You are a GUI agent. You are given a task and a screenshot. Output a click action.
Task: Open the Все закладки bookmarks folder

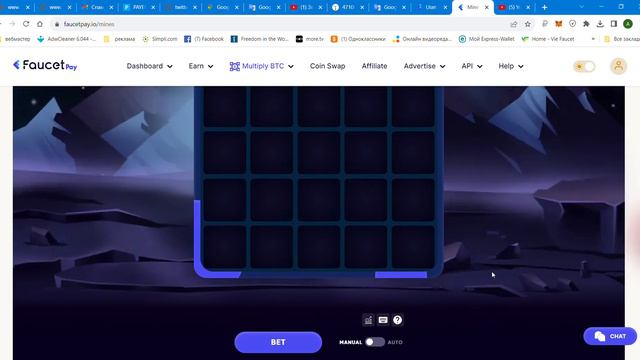tap(622, 39)
